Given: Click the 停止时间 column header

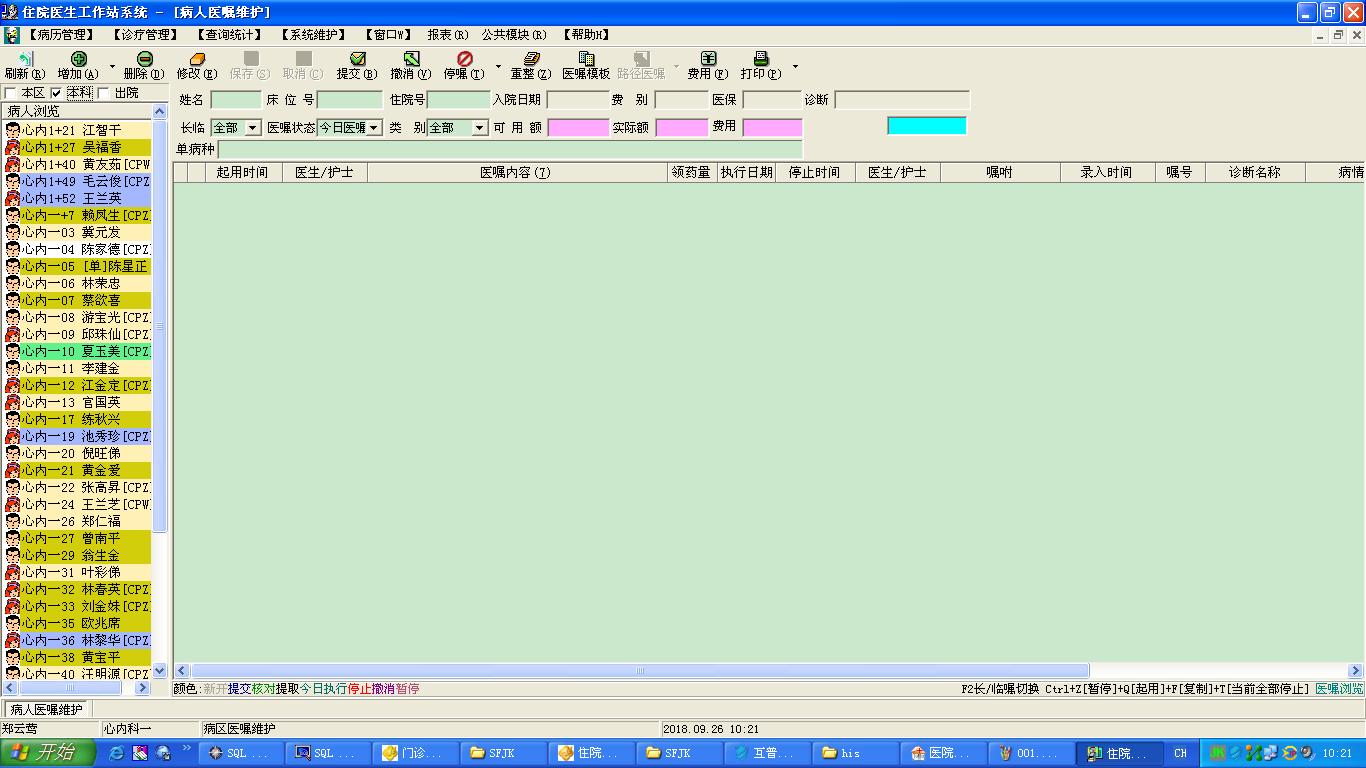Looking at the screenshot, I should tap(814, 172).
